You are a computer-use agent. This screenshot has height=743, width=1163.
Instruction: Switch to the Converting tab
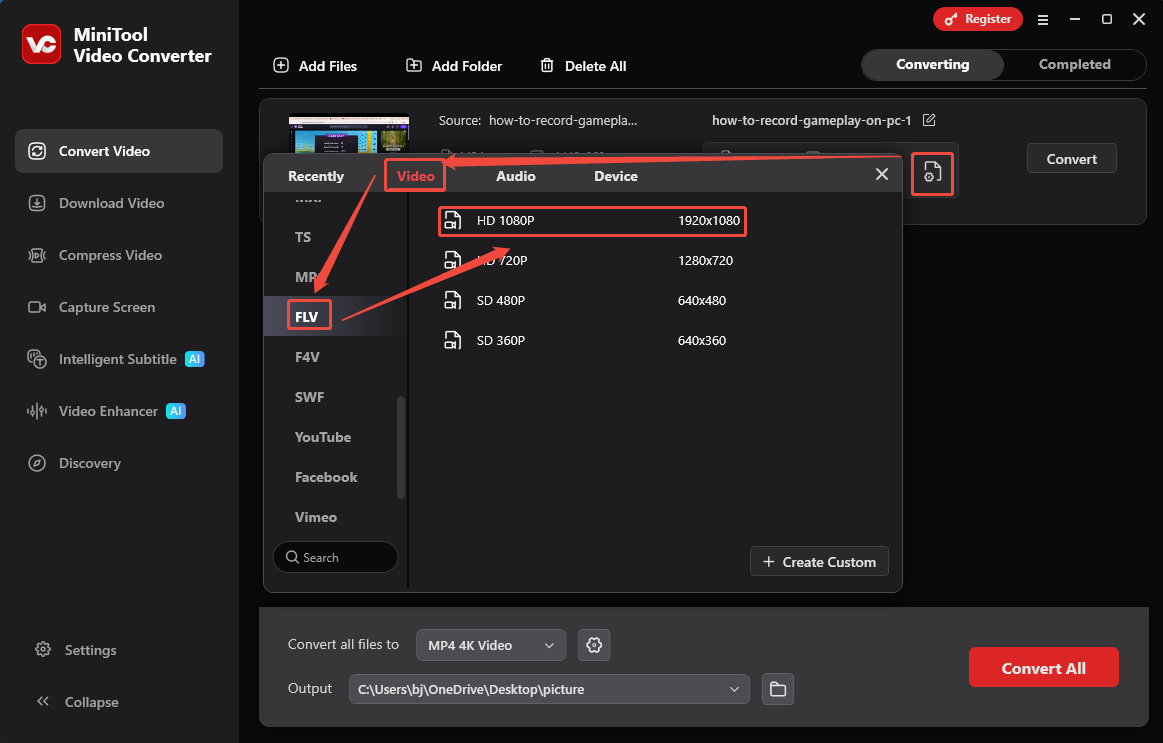(x=932, y=65)
